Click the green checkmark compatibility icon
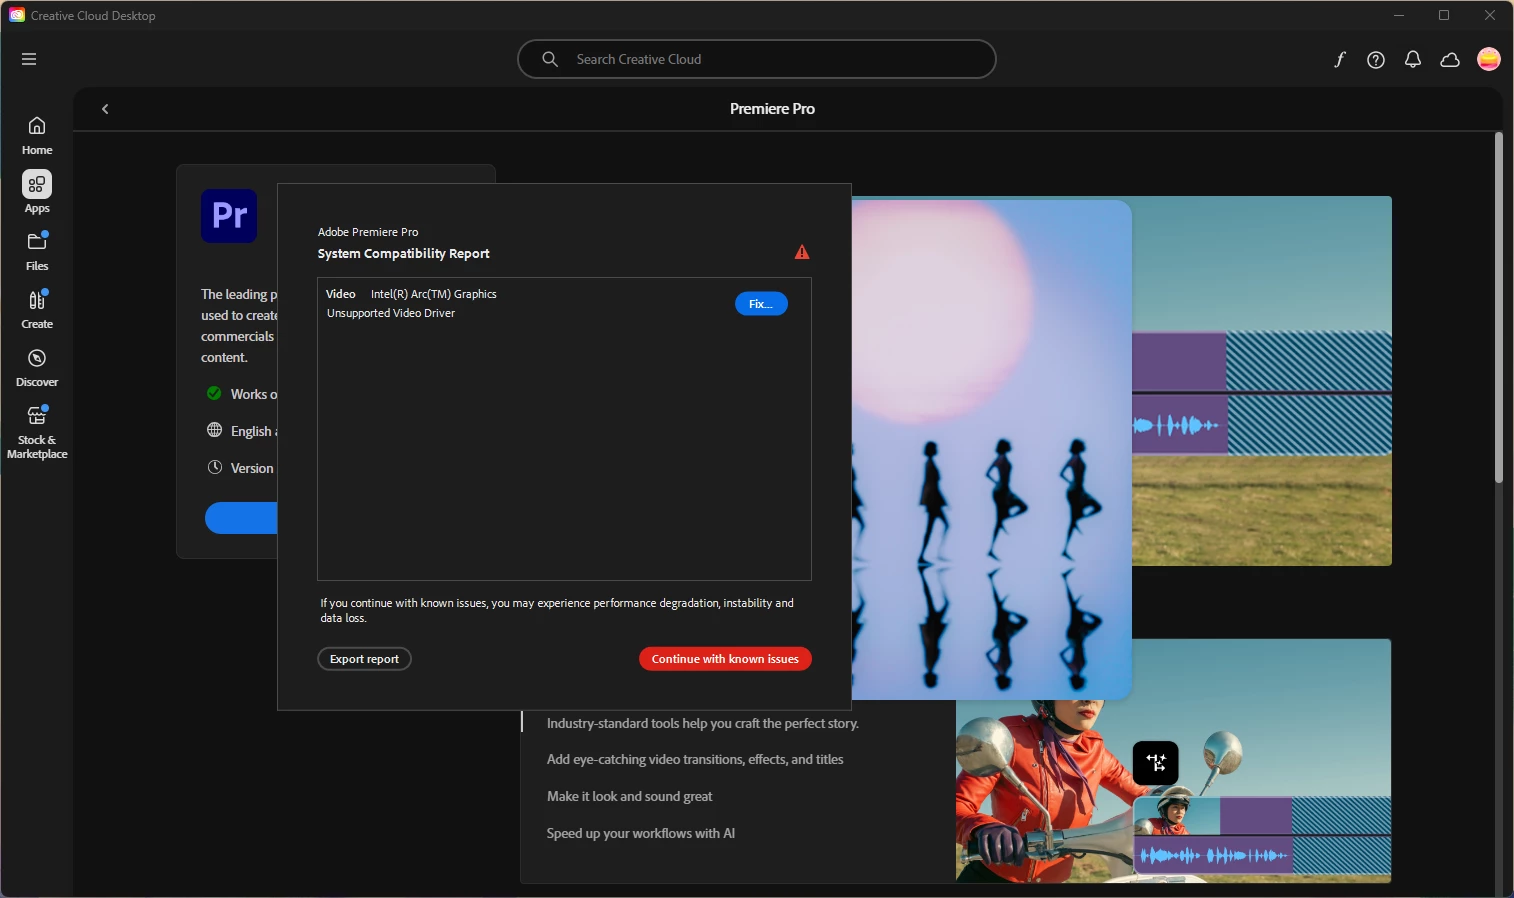This screenshot has width=1514, height=898. tap(214, 393)
